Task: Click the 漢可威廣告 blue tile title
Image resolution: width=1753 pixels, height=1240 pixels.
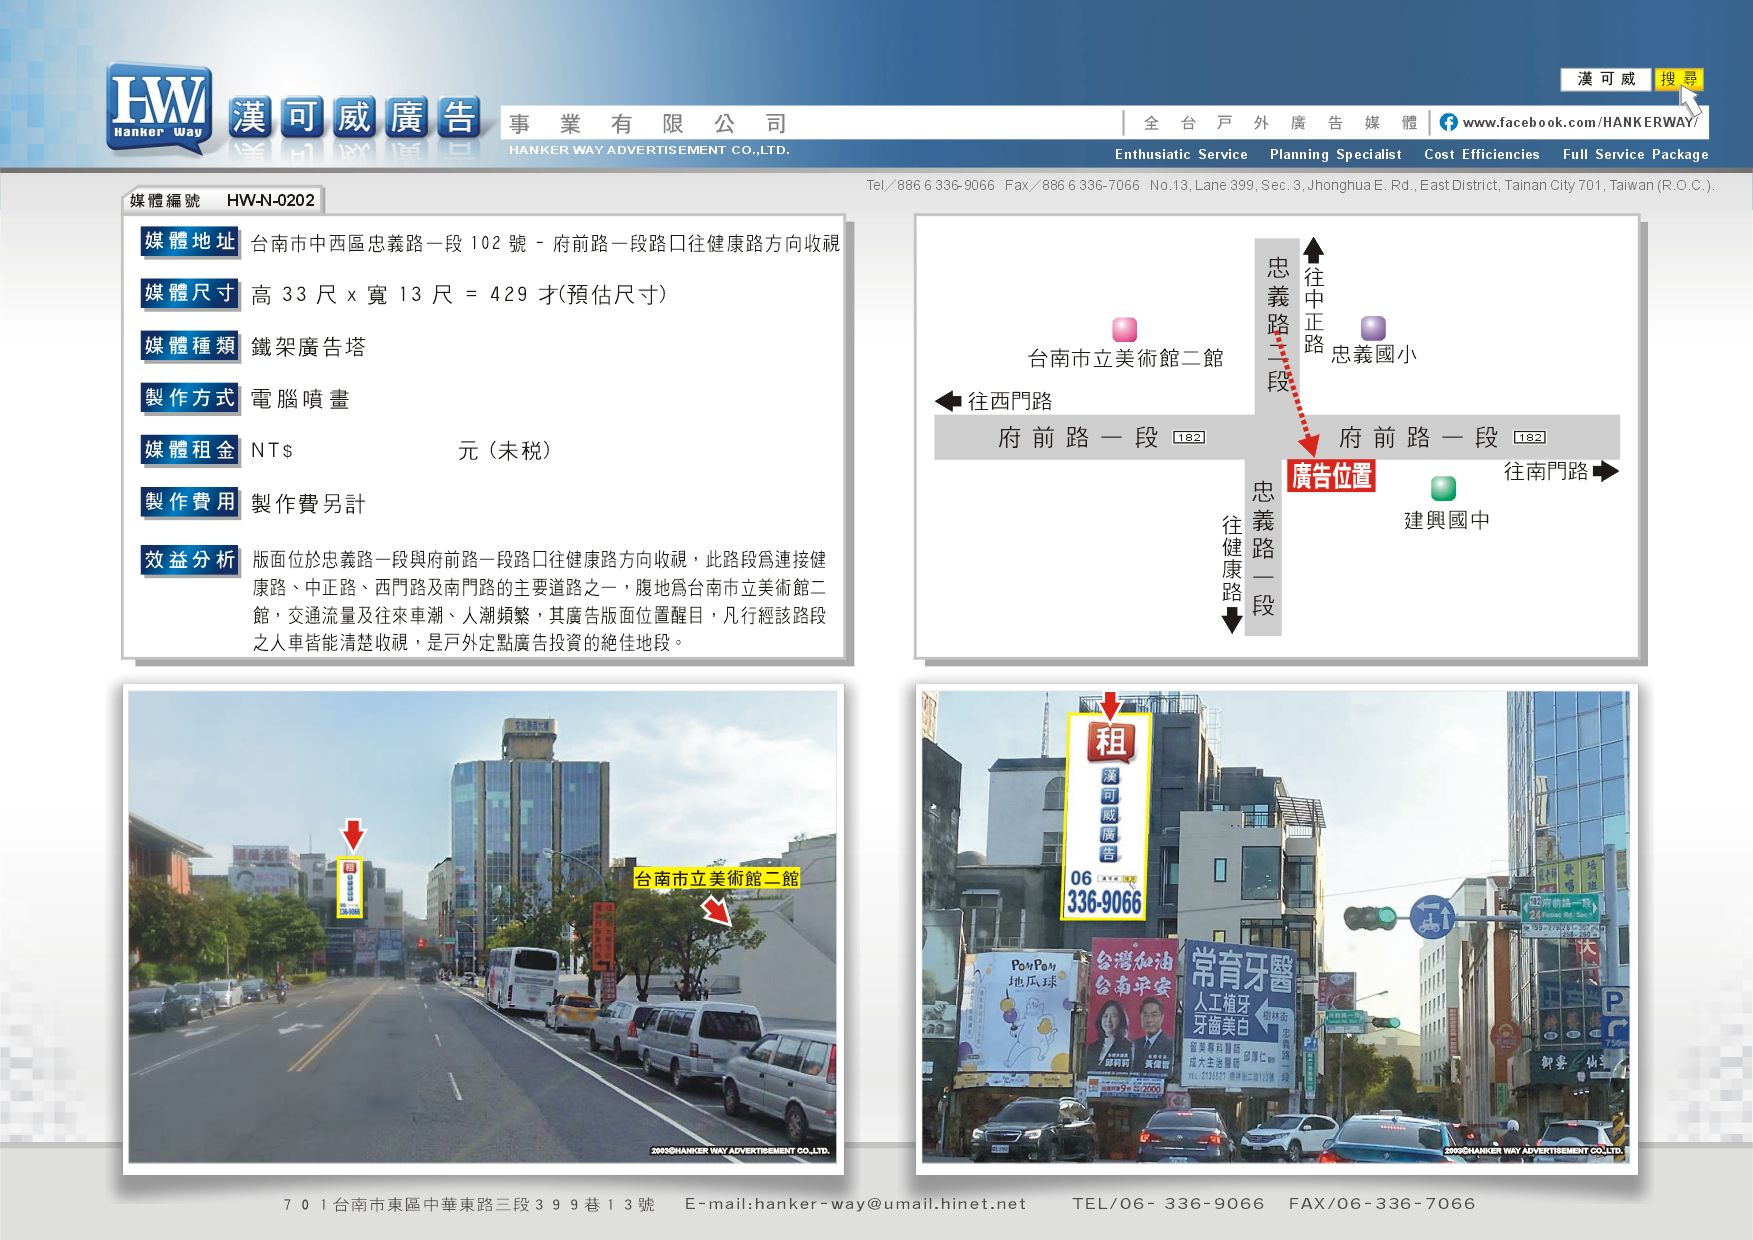Action: [355, 118]
